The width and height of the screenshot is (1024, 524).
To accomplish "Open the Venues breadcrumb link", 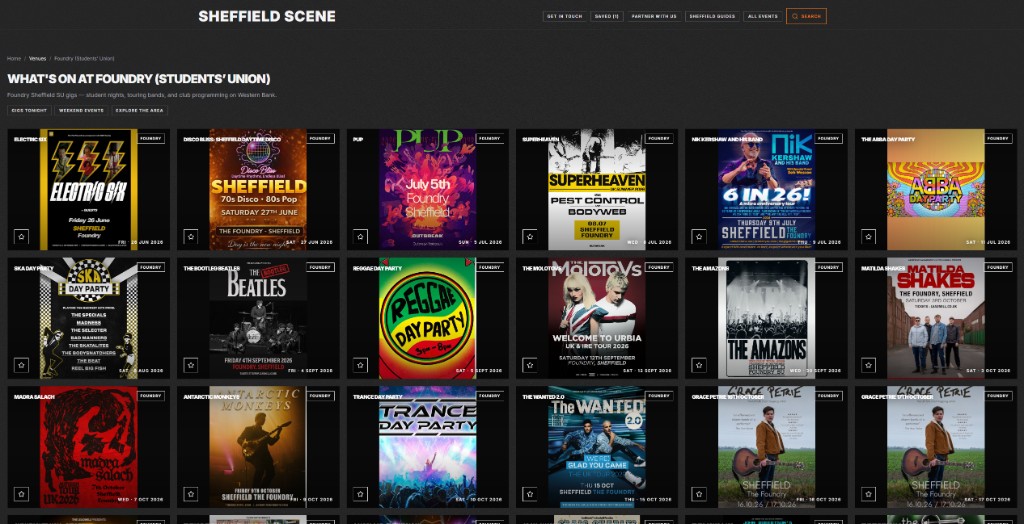I will (37, 59).
